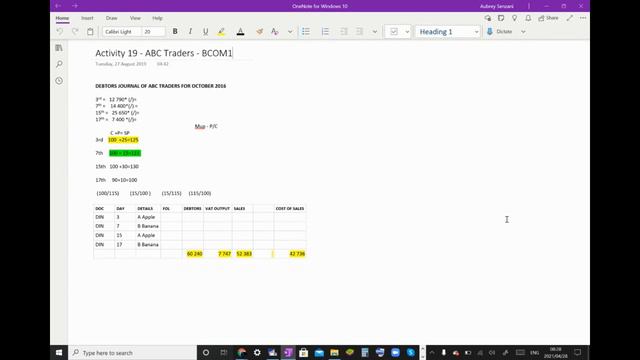
Task: Open the tags dropdown arrow
Action: click(407, 31)
